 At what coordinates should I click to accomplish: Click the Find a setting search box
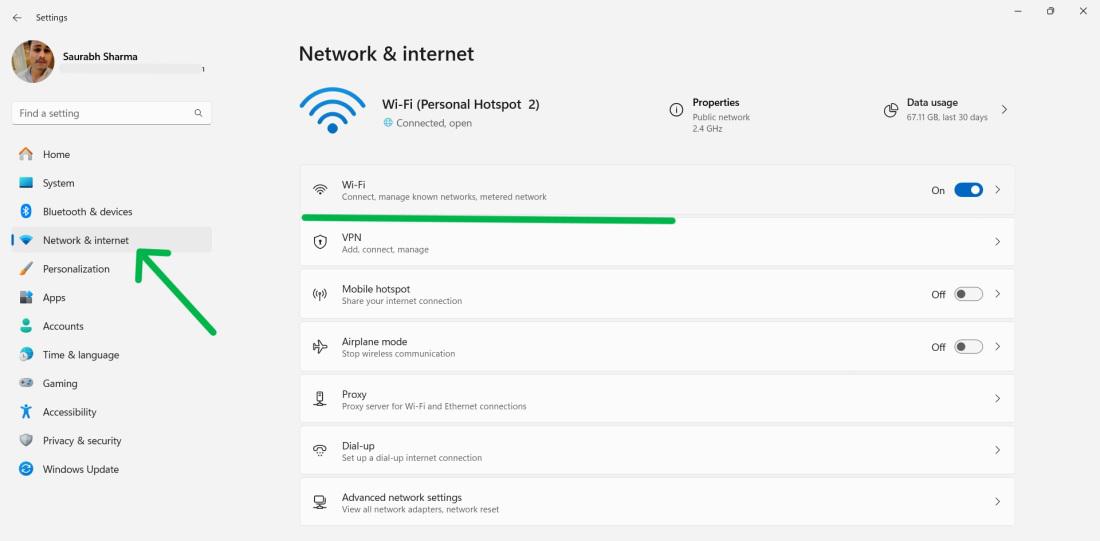coord(105,113)
